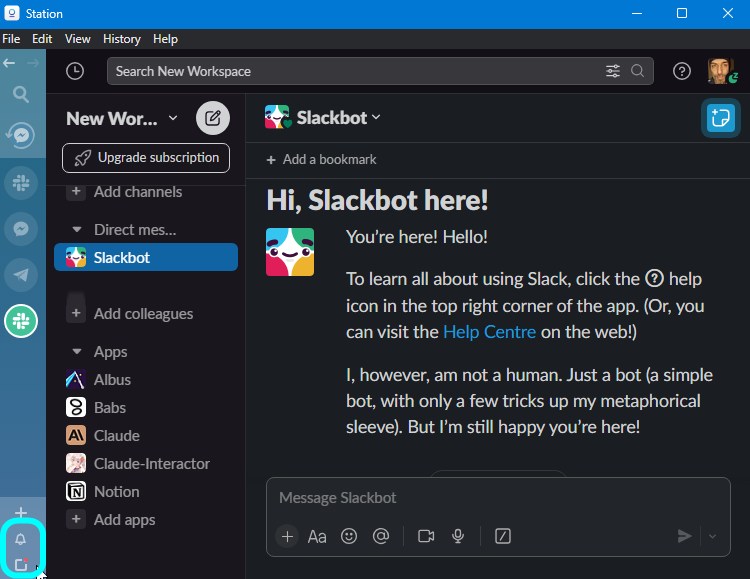
Task: Click the Slackbot avatar in the message
Action: click(290, 252)
